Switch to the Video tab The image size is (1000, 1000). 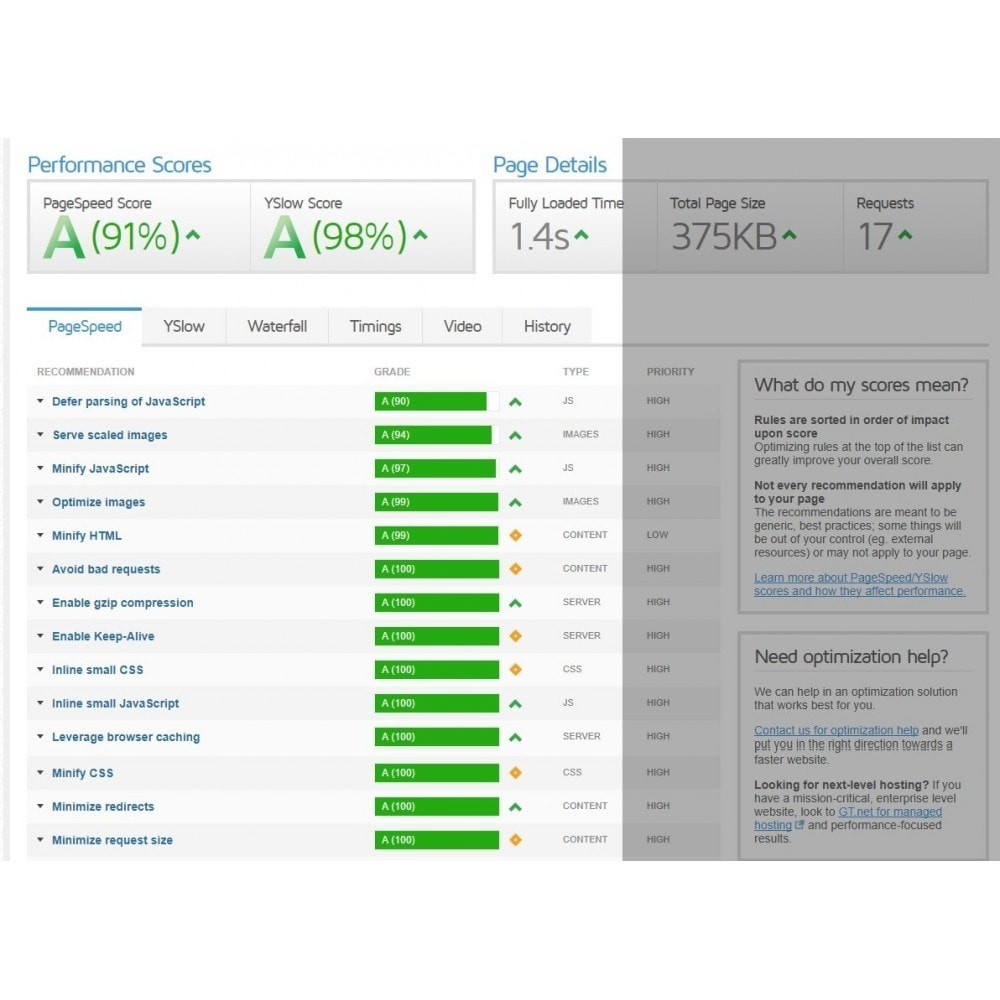[x=462, y=327]
